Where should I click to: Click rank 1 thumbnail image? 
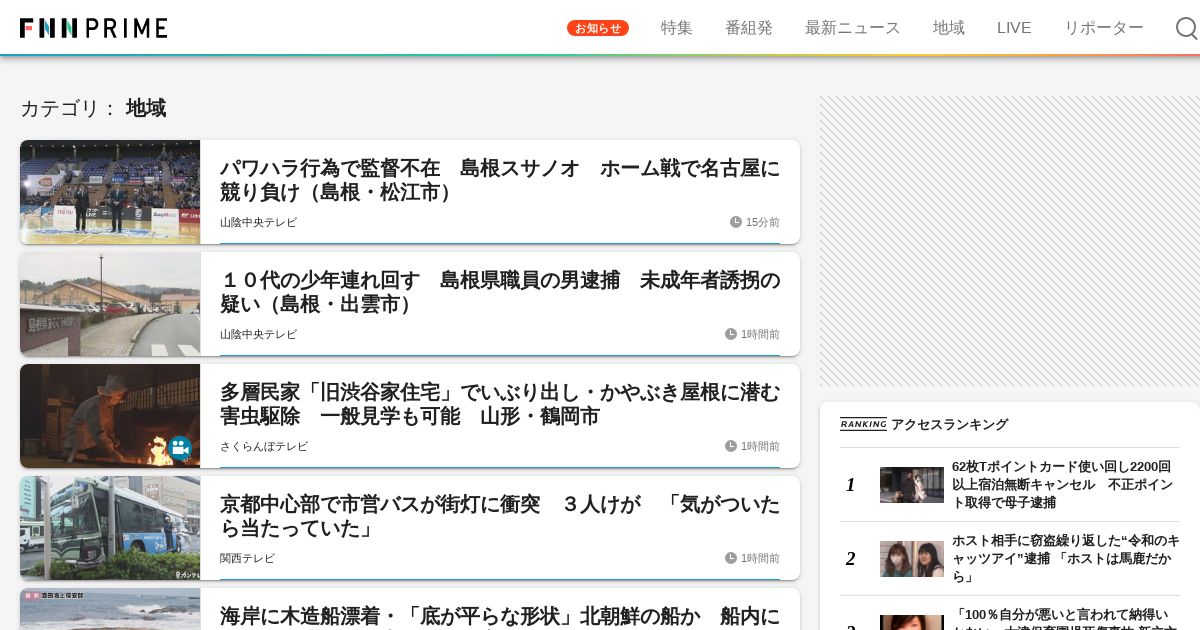[x=912, y=485]
